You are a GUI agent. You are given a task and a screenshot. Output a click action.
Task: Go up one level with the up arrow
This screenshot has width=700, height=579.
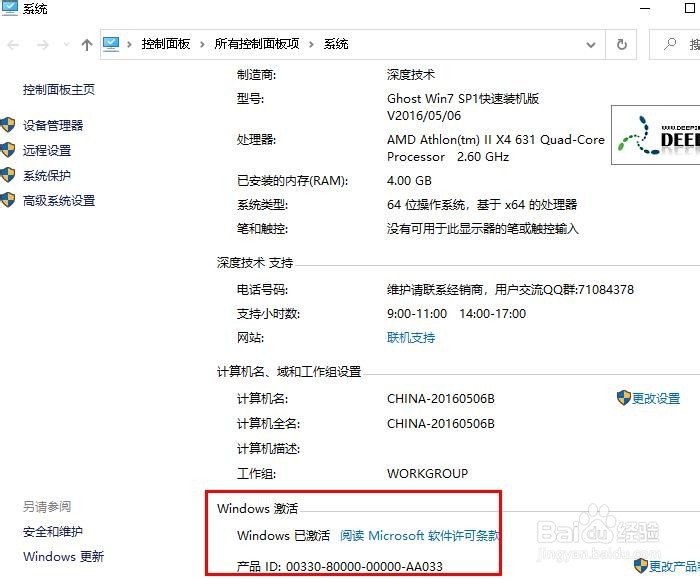(x=87, y=44)
